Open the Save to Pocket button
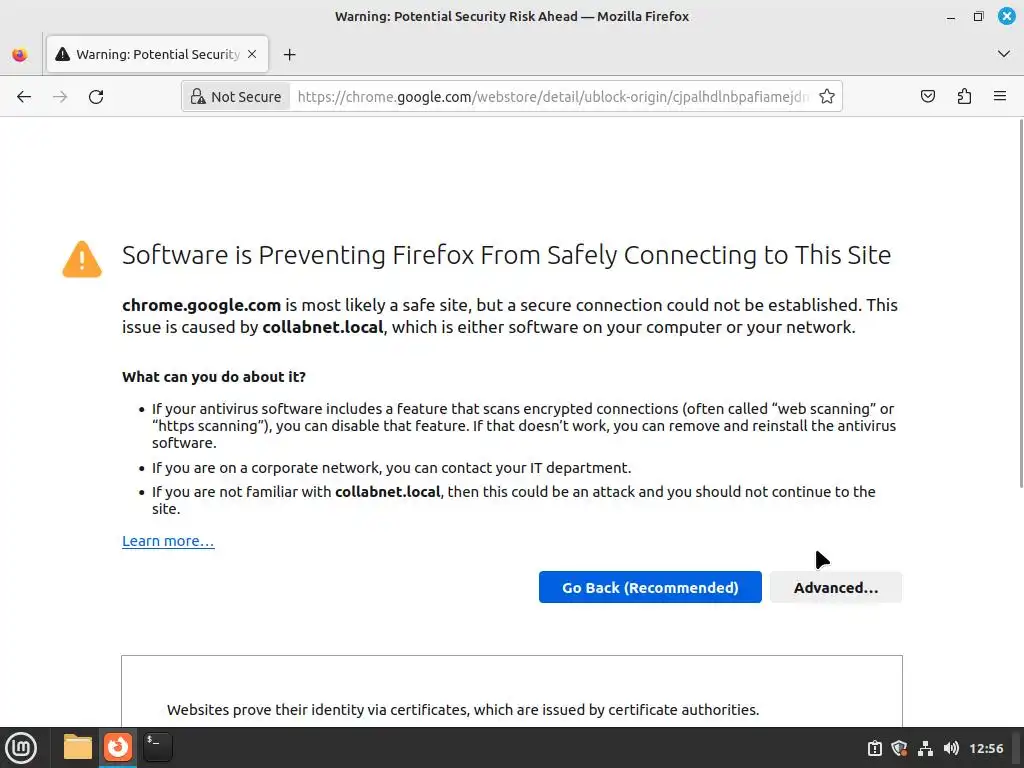The width and height of the screenshot is (1024, 768). tap(928, 97)
